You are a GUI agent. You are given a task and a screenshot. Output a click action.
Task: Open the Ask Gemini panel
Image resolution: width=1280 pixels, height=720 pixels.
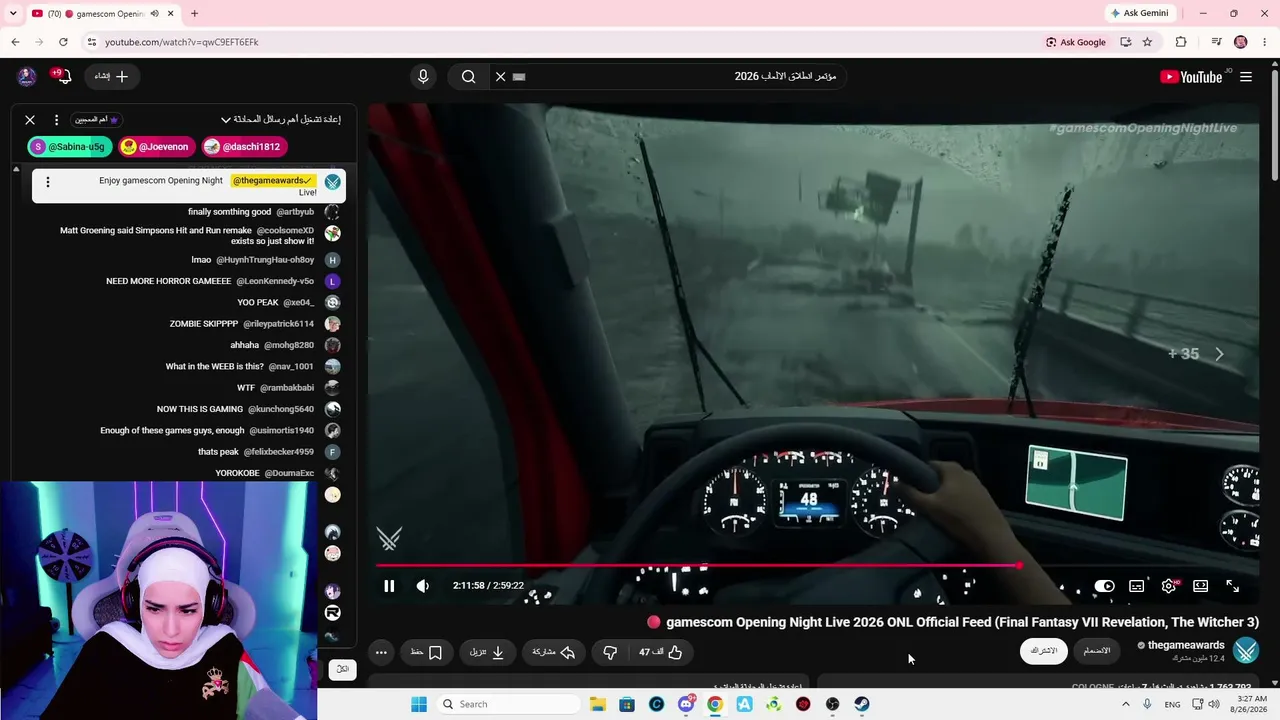point(1138,13)
